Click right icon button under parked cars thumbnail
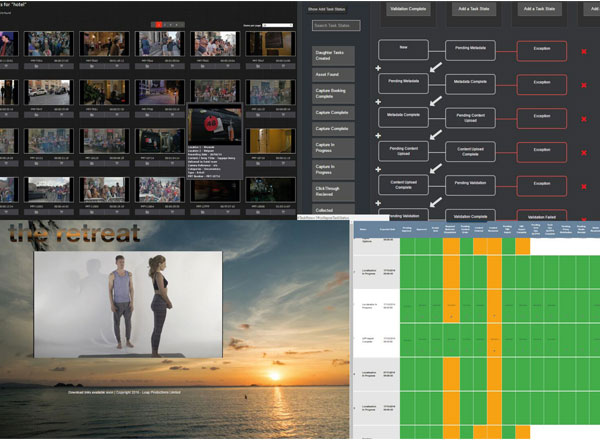 [61, 114]
